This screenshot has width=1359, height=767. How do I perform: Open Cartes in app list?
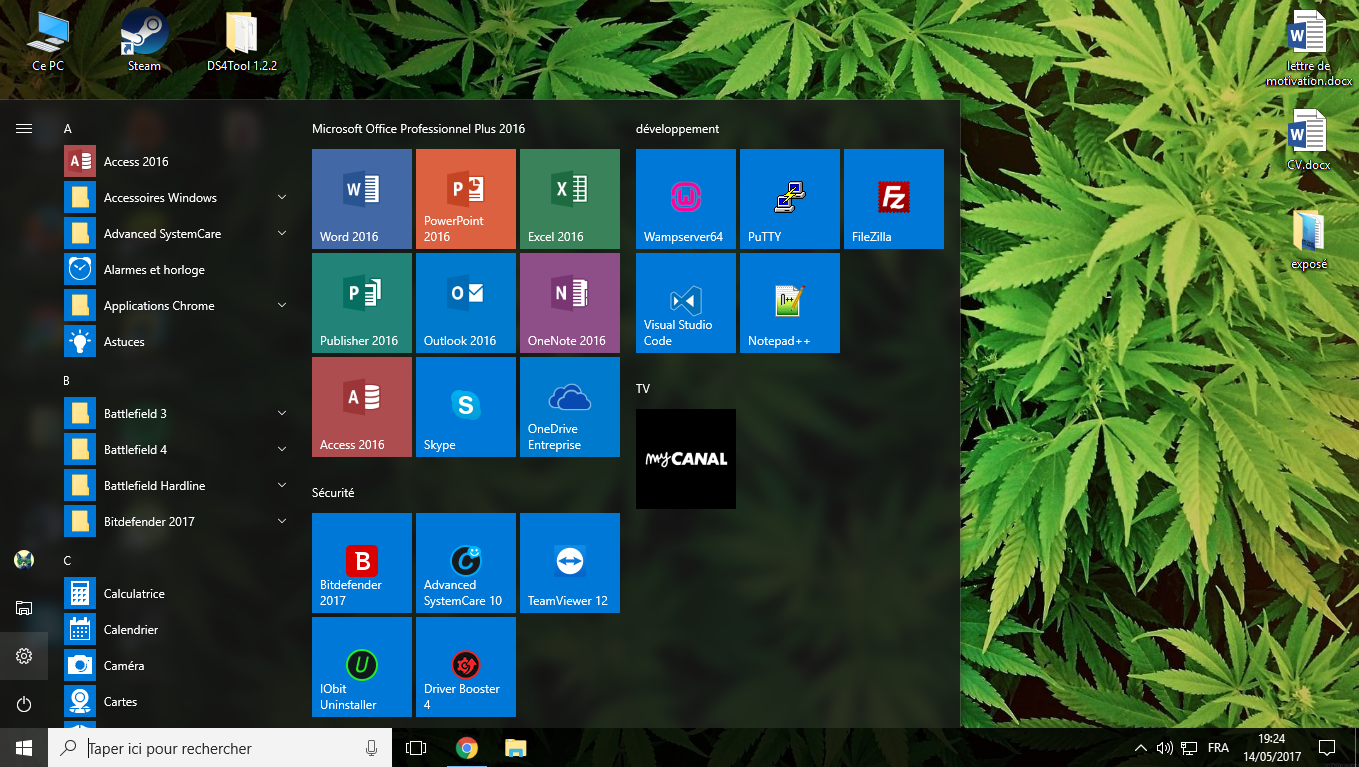click(x=176, y=701)
